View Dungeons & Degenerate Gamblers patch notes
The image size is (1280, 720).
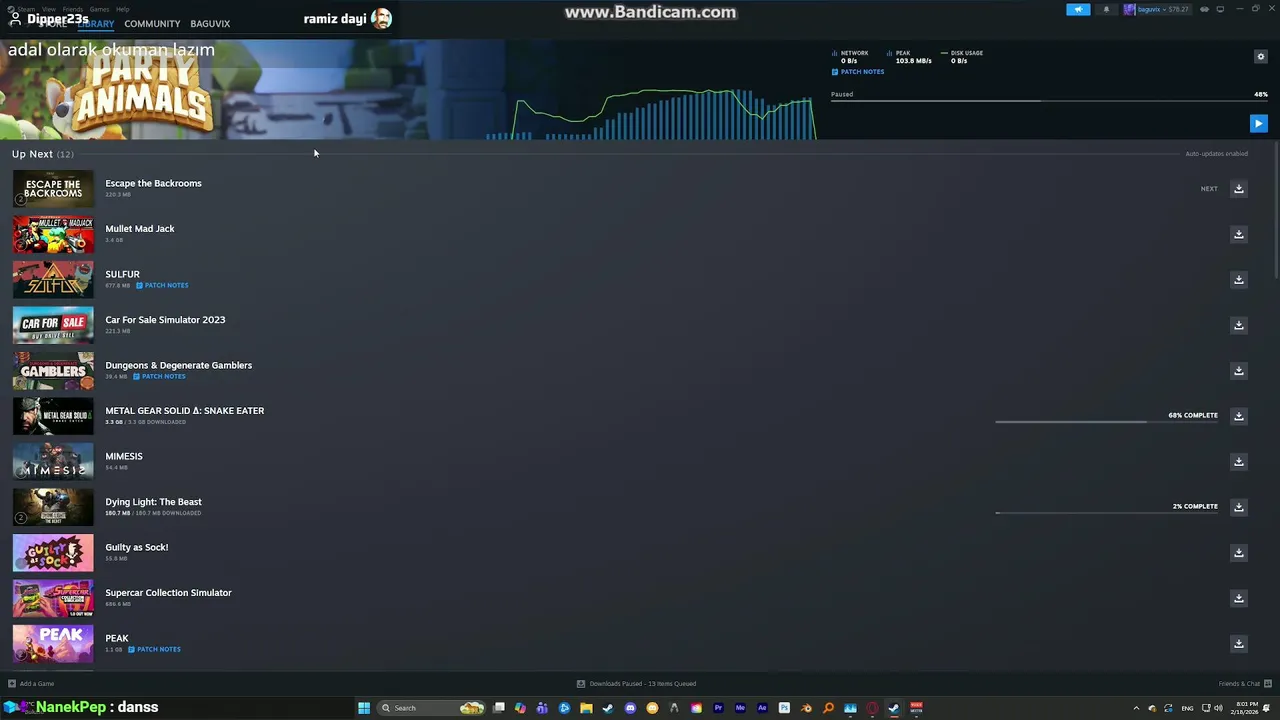tap(159, 376)
